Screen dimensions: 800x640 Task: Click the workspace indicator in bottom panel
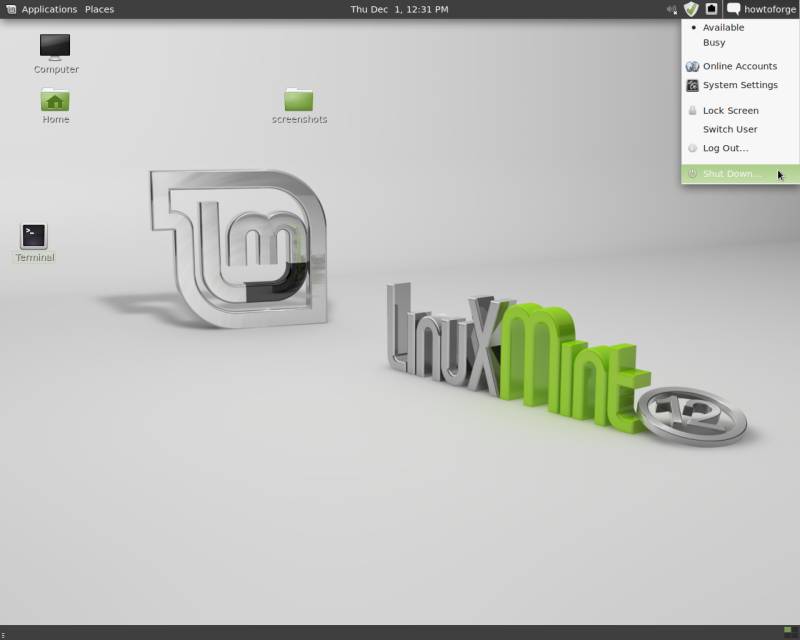pos(787,630)
